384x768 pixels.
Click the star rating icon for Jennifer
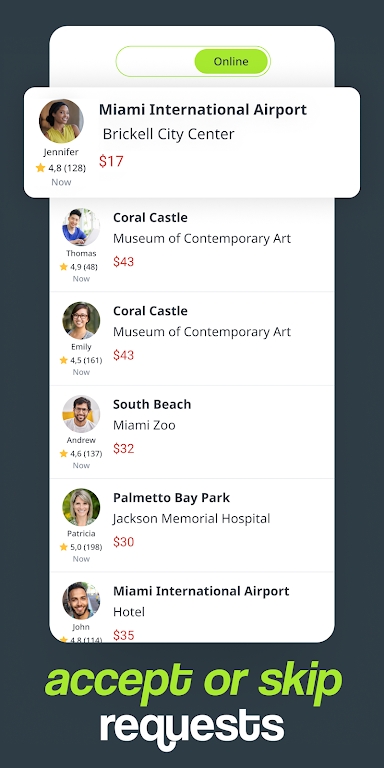click(41, 168)
